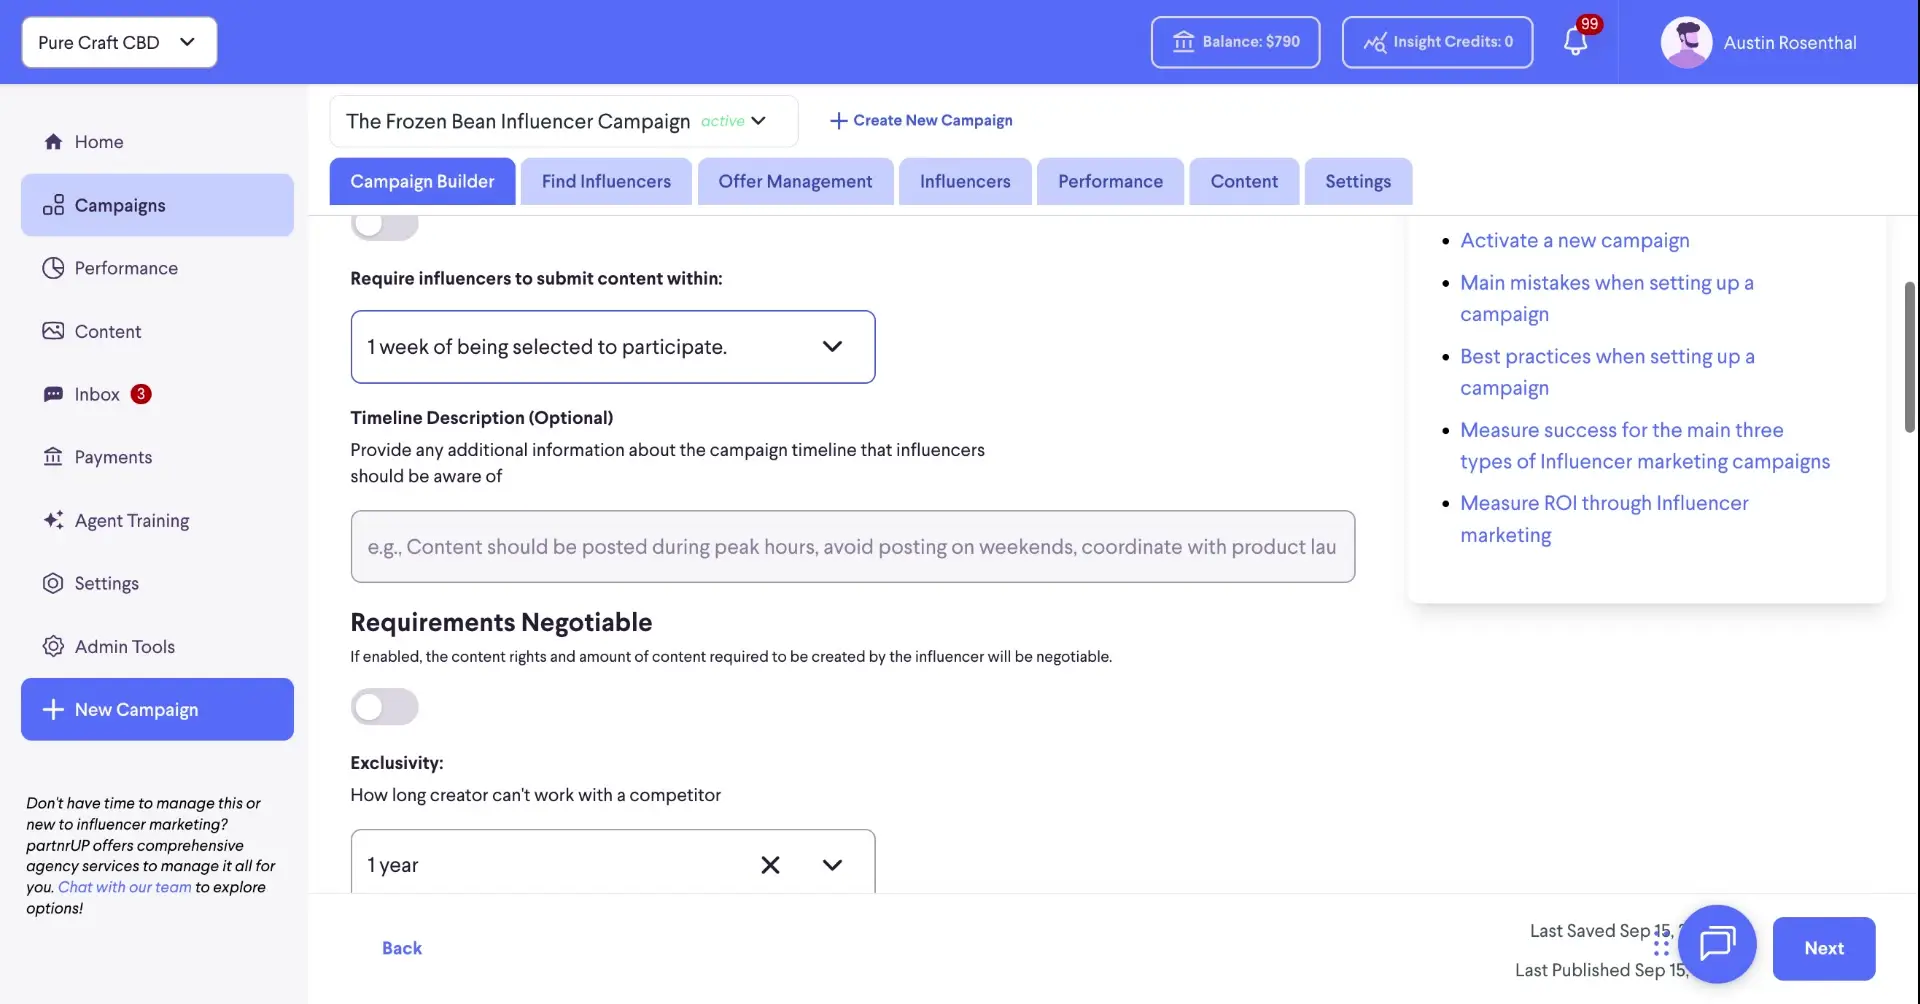Open the floating chat bubble
This screenshot has width=1920, height=1004.
click(x=1717, y=944)
